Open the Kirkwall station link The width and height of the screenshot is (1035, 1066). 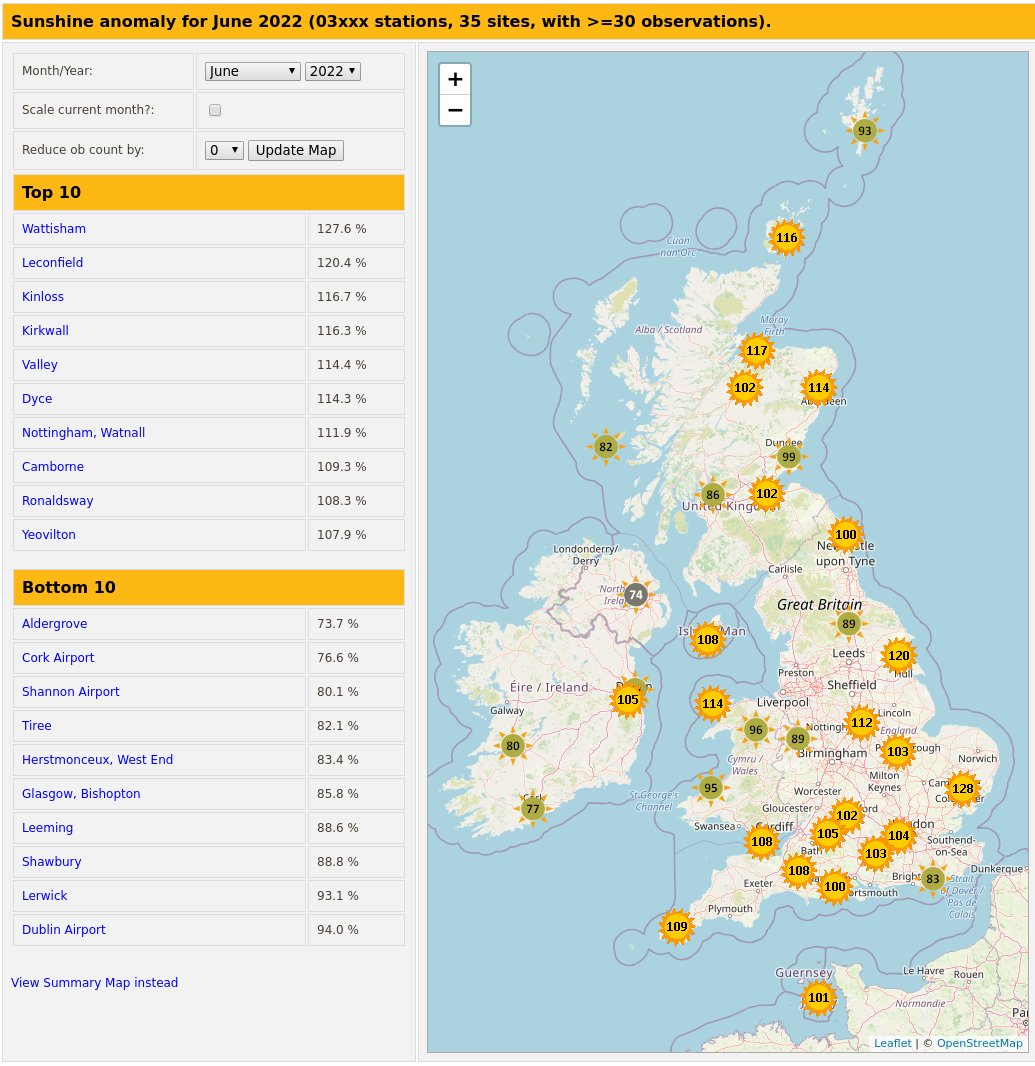[x=45, y=330]
